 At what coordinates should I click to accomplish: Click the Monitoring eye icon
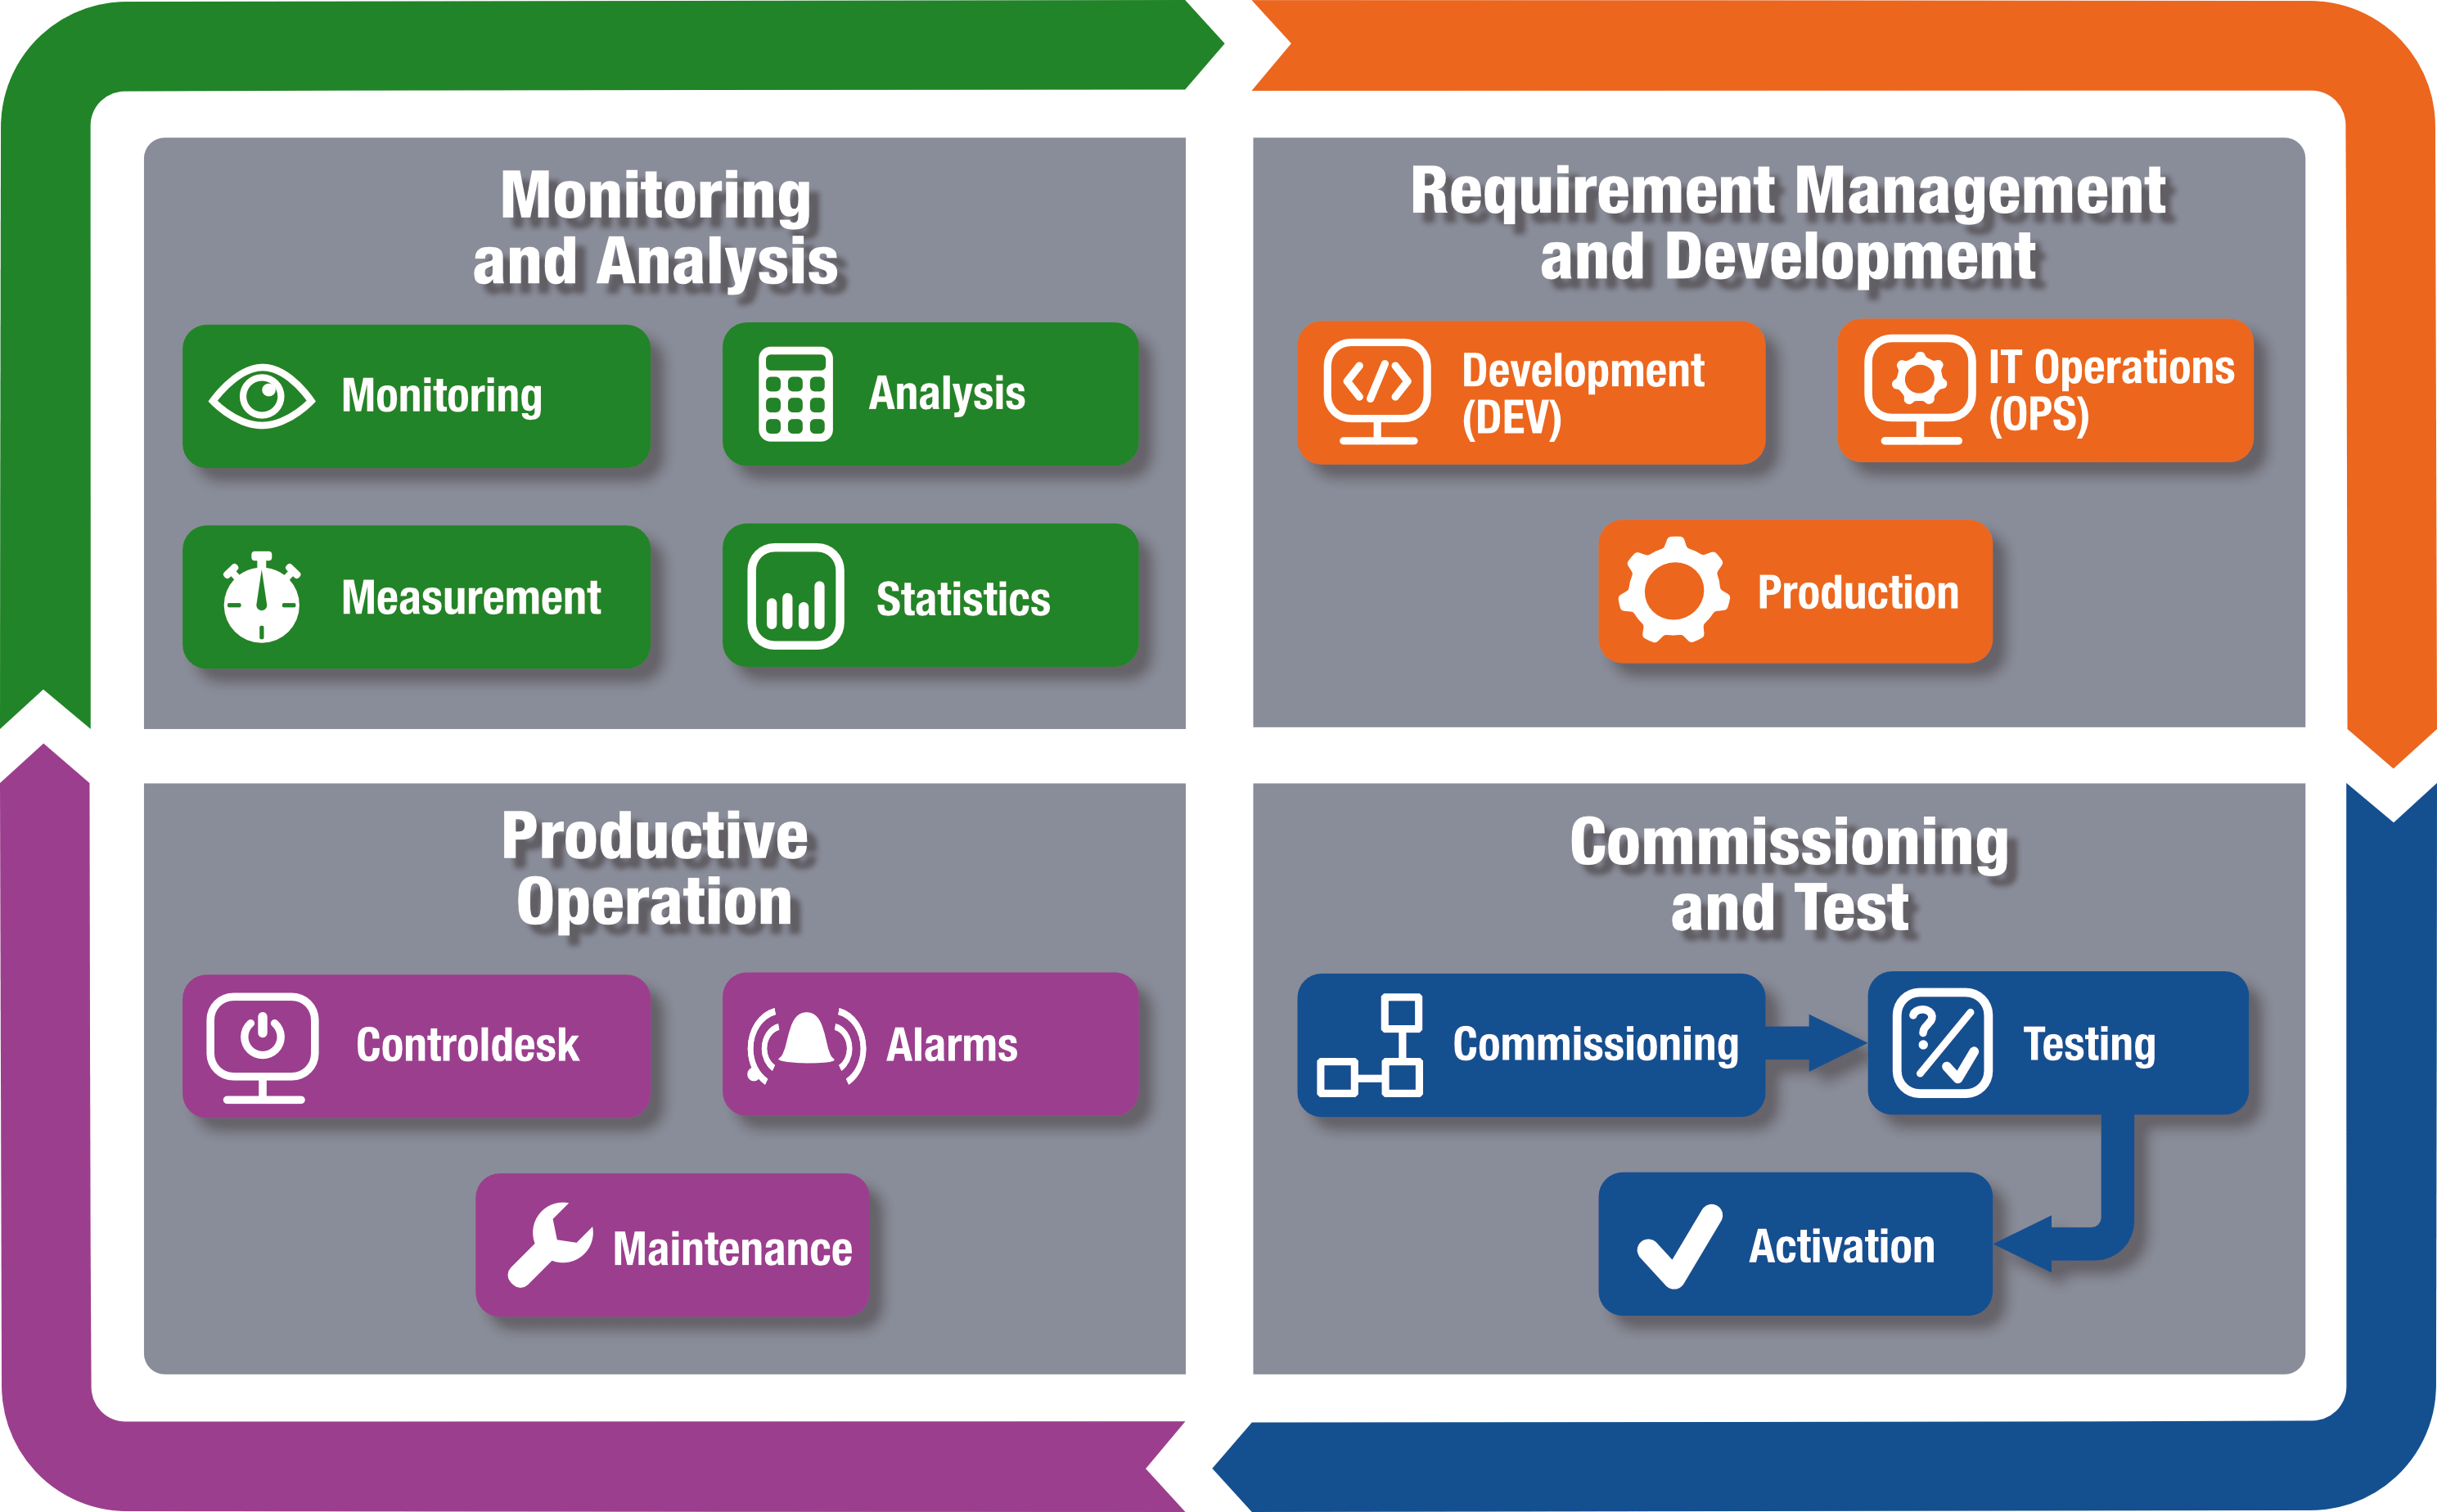(x=249, y=366)
